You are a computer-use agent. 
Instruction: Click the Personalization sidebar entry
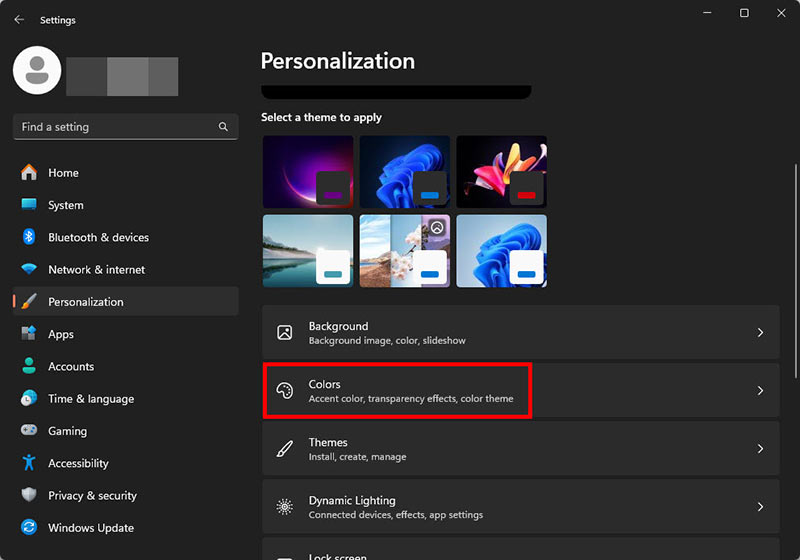126,301
